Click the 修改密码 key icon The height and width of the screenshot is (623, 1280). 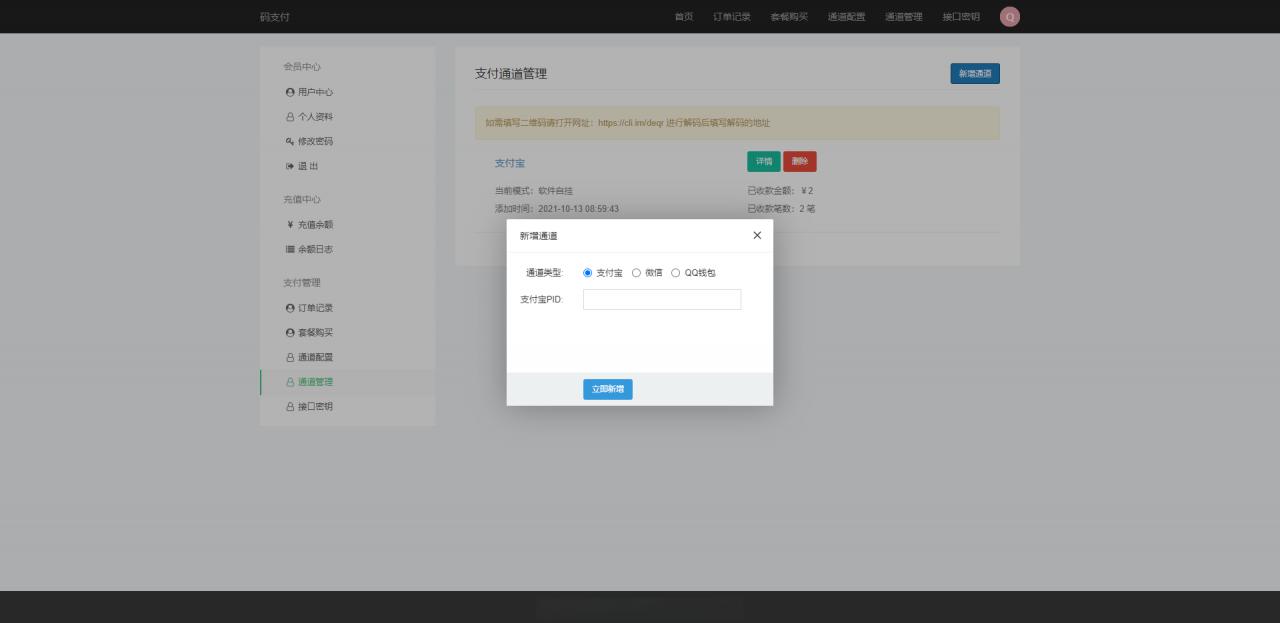point(290,141)
